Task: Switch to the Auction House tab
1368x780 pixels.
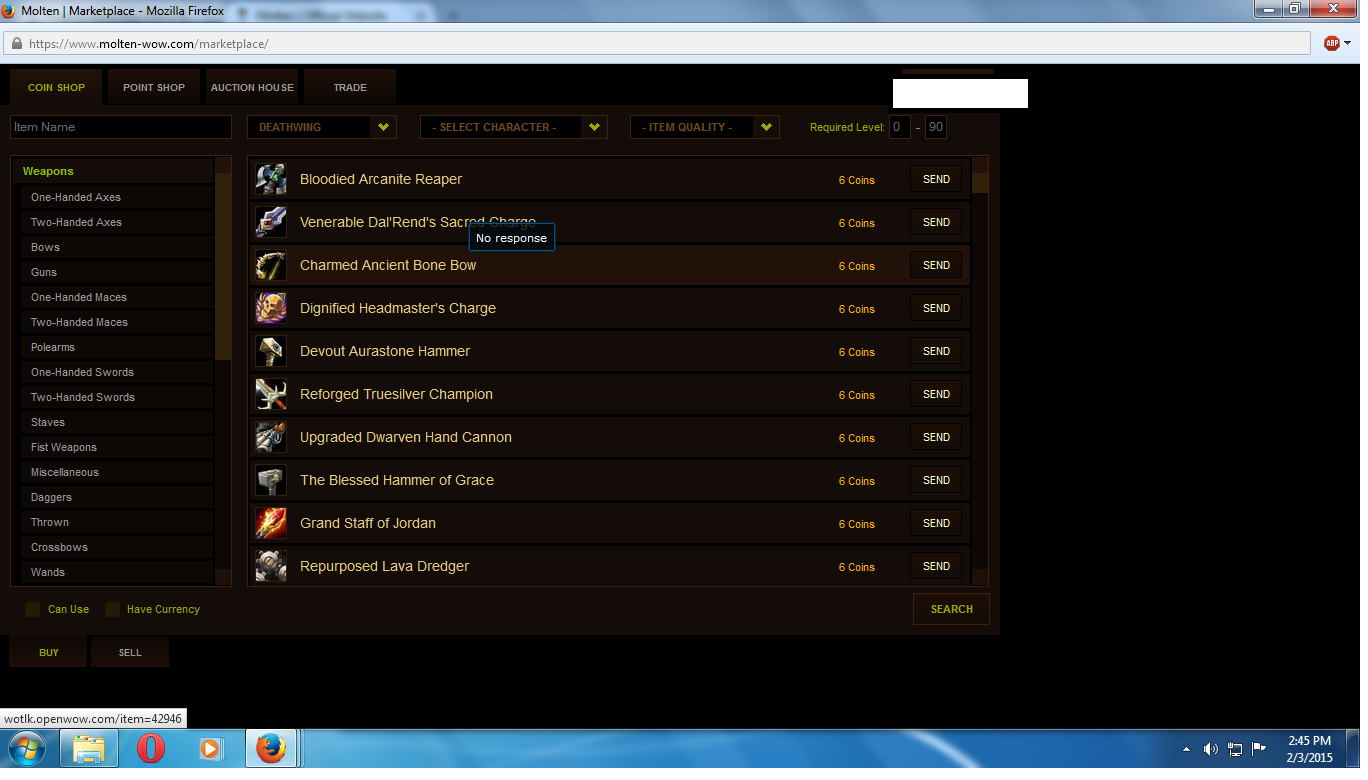Action: click(x=252, y=87)
